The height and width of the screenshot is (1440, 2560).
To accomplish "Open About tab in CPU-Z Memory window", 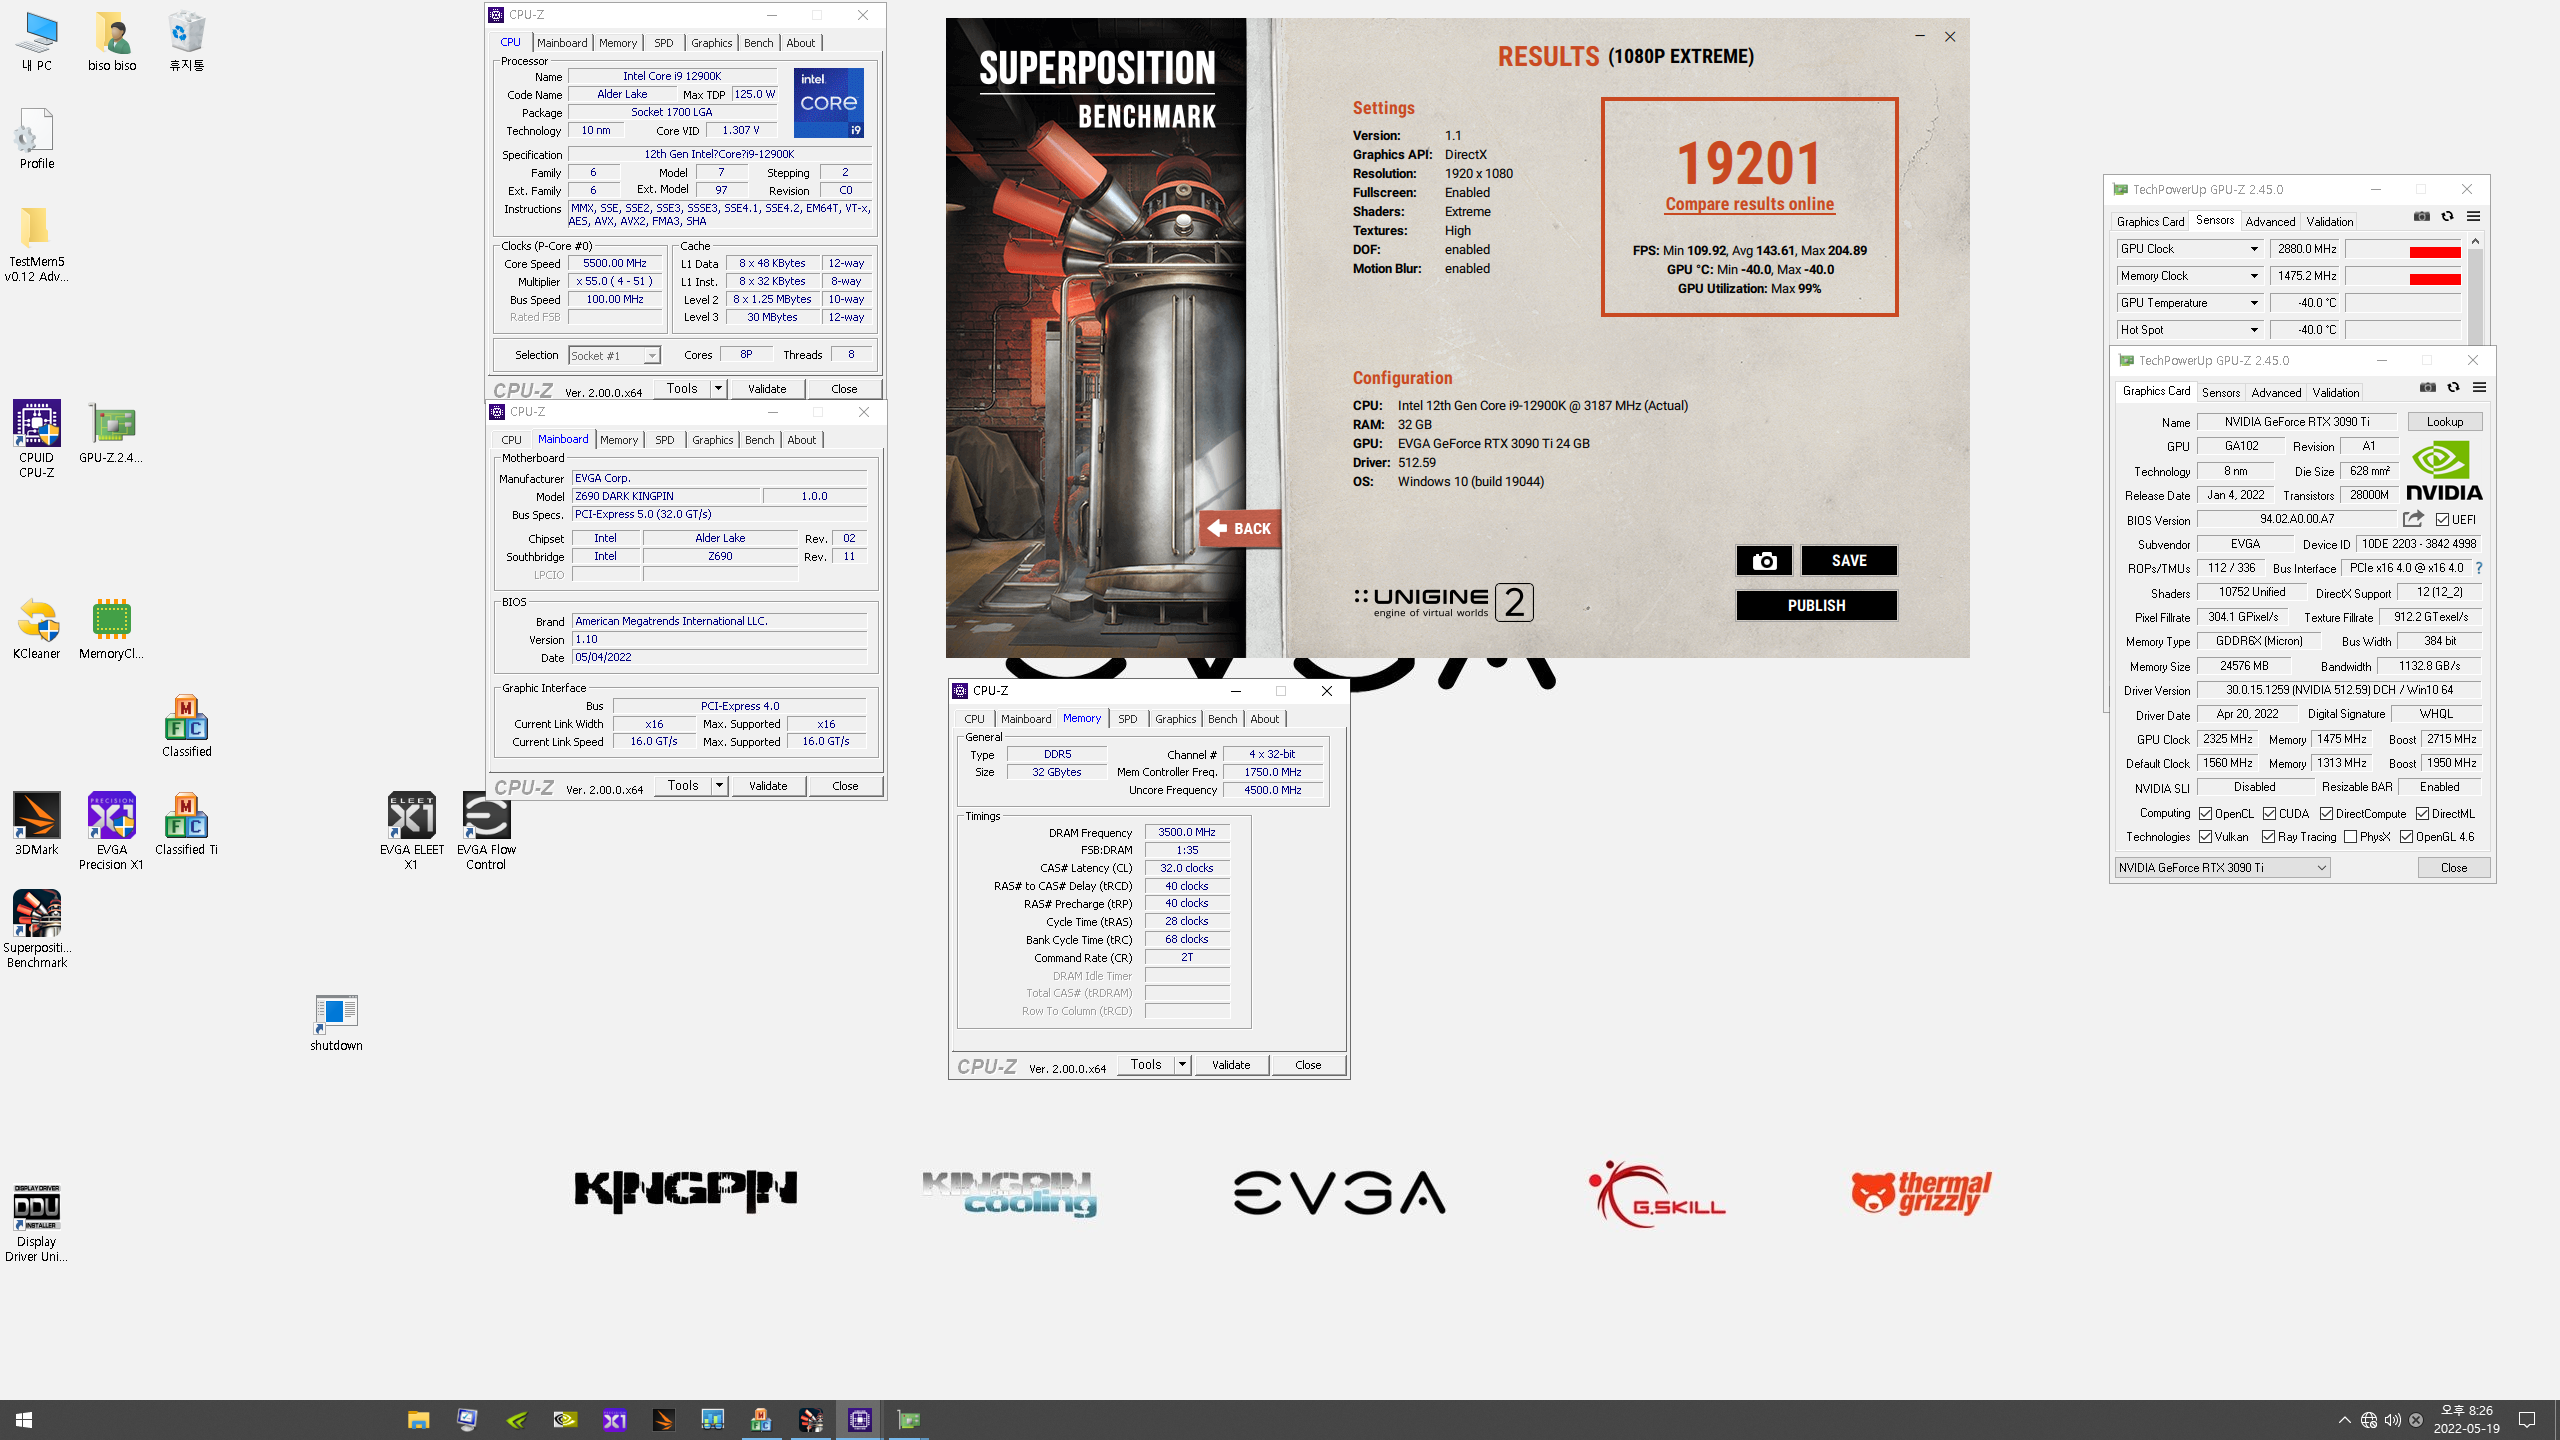I will click(x=1264, y=719).
